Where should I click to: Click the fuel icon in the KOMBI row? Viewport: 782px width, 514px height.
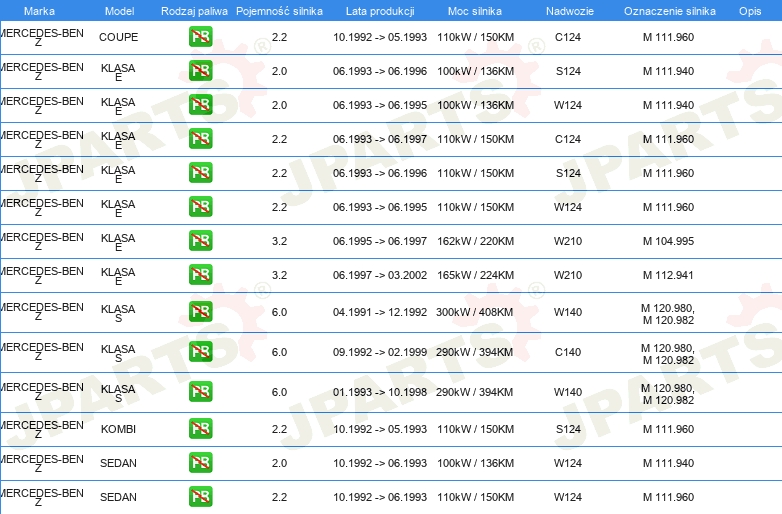[x=200, y=429]
